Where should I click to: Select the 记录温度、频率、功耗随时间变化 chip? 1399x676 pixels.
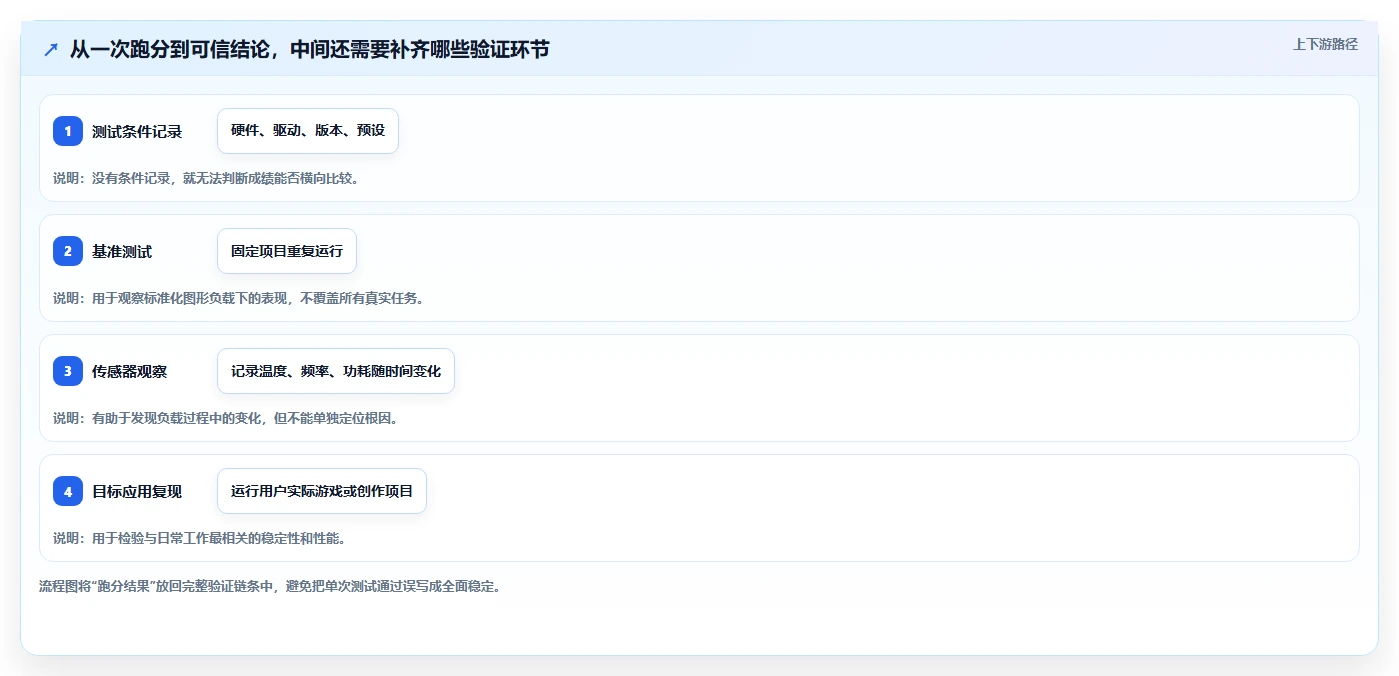[336, 371]
